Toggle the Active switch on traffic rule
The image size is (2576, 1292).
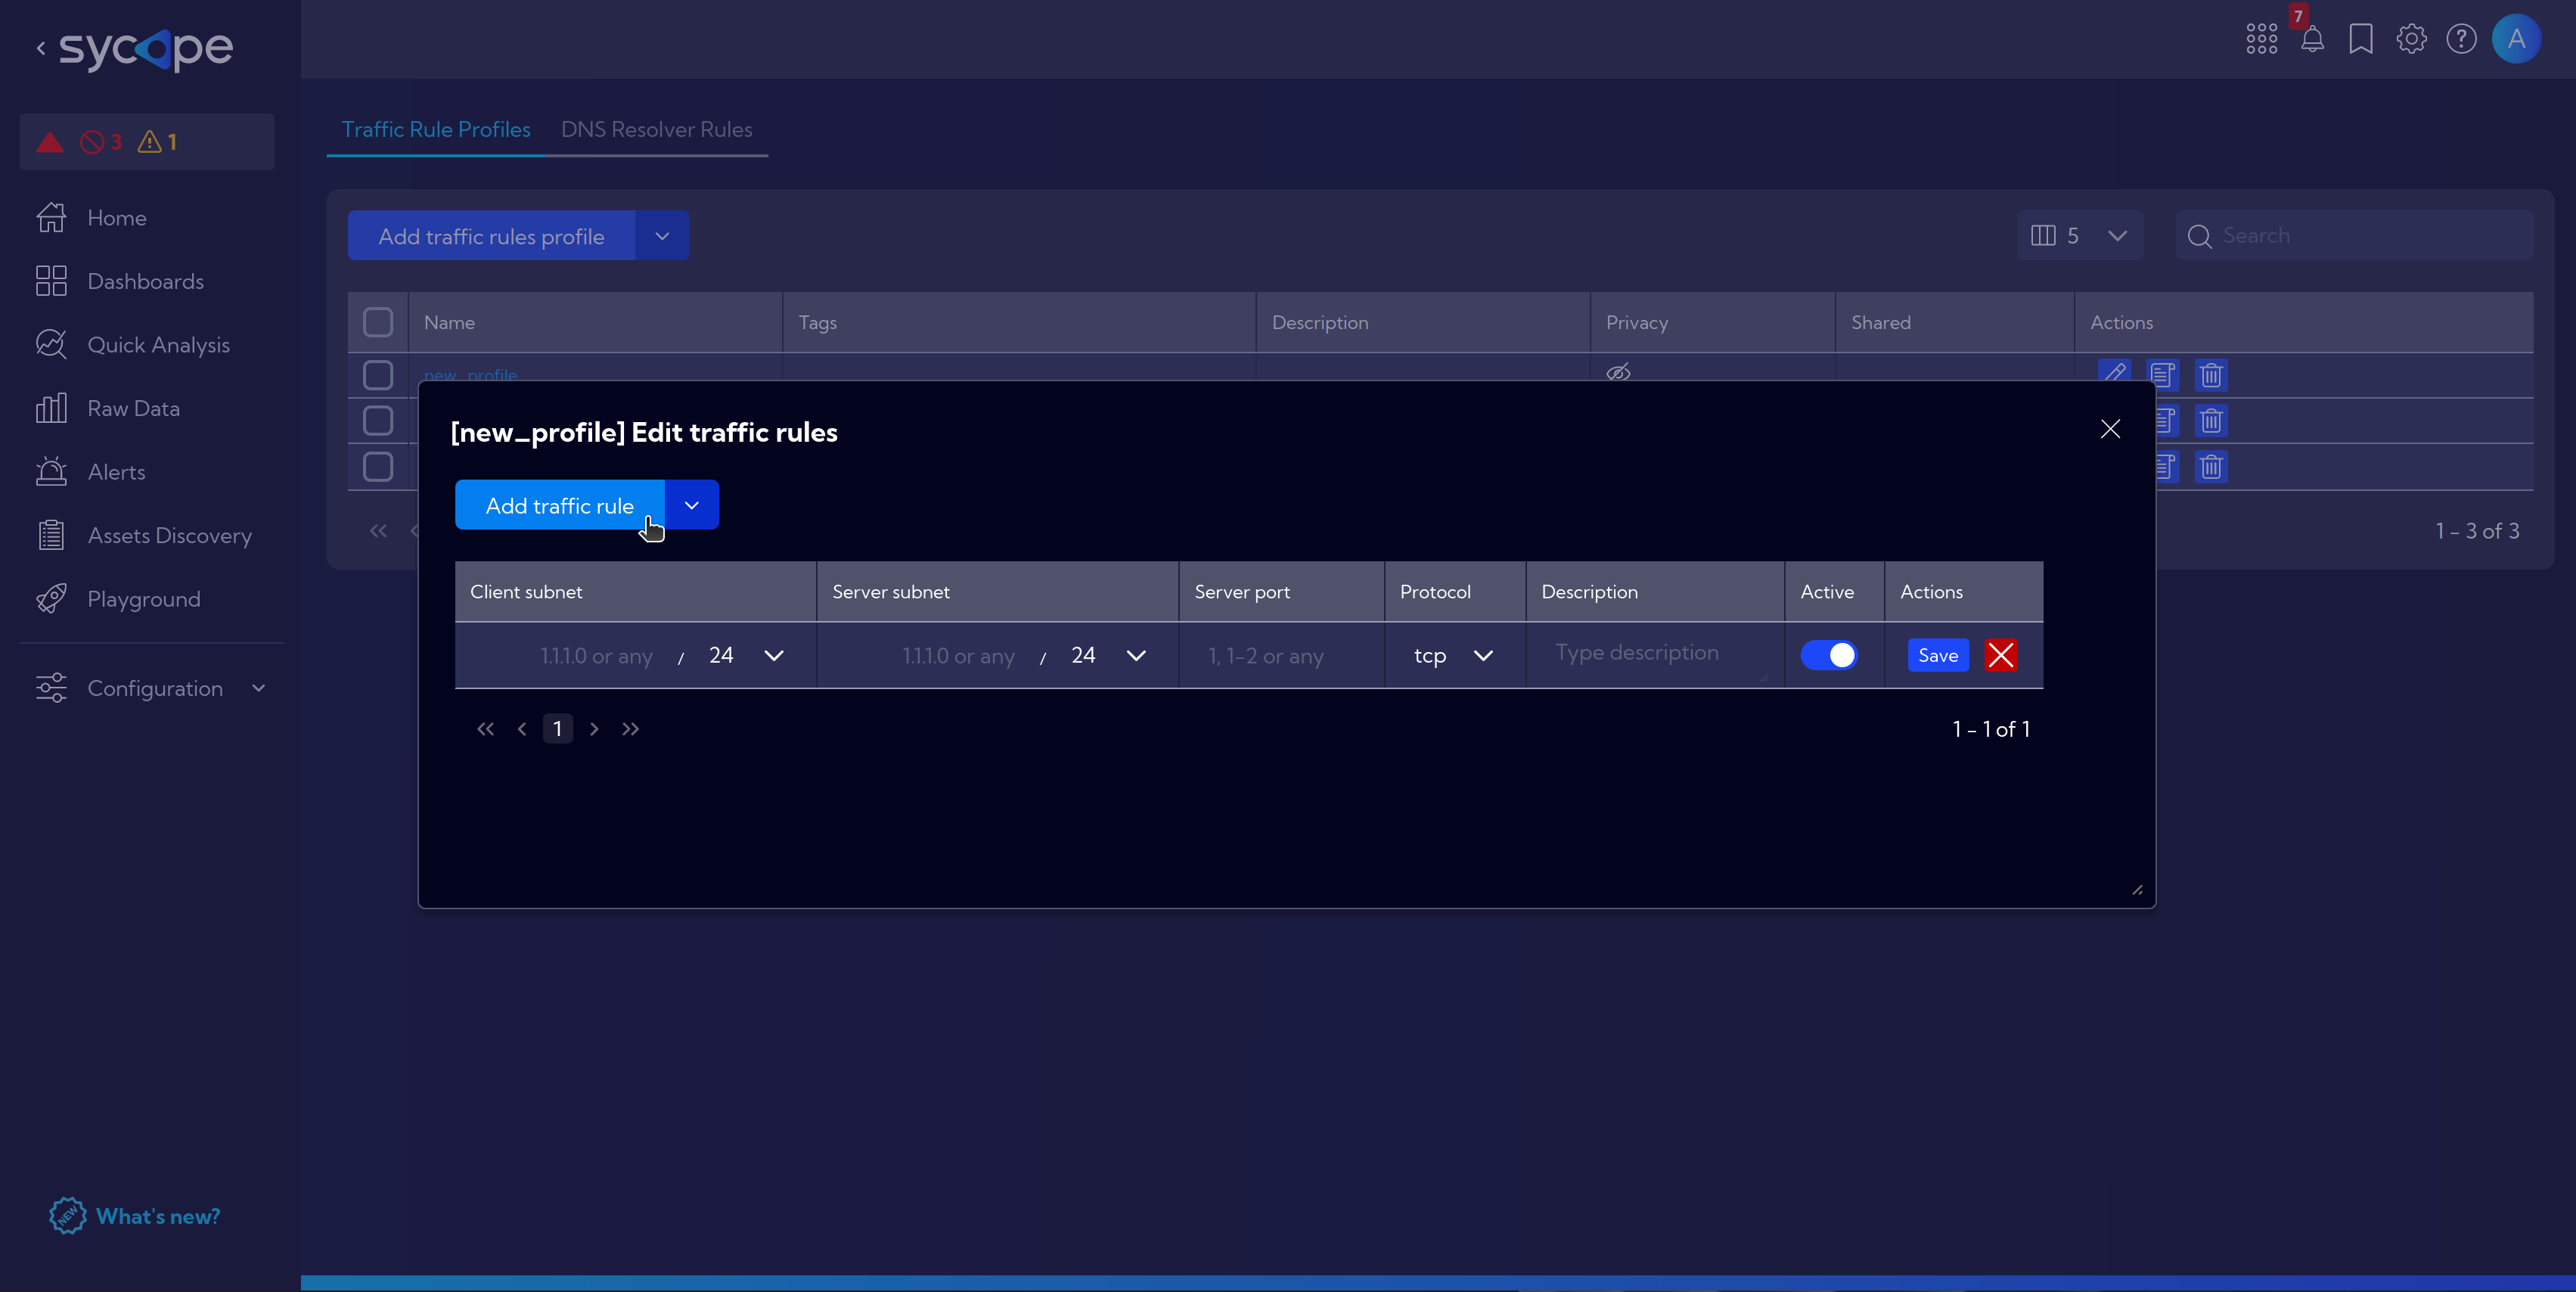1832,654
